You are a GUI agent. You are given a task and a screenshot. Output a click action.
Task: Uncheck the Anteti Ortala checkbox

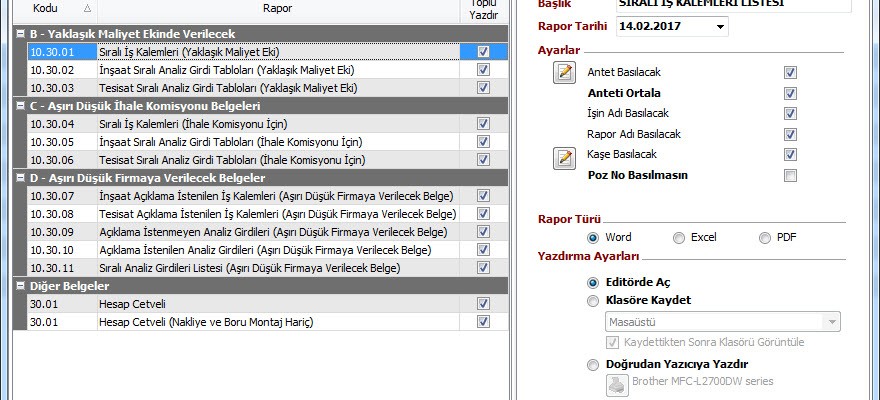(x=791, y=93)
